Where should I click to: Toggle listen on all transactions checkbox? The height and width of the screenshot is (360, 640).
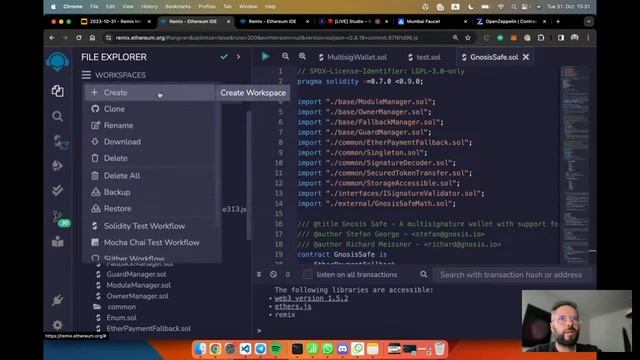coord(308,275)
